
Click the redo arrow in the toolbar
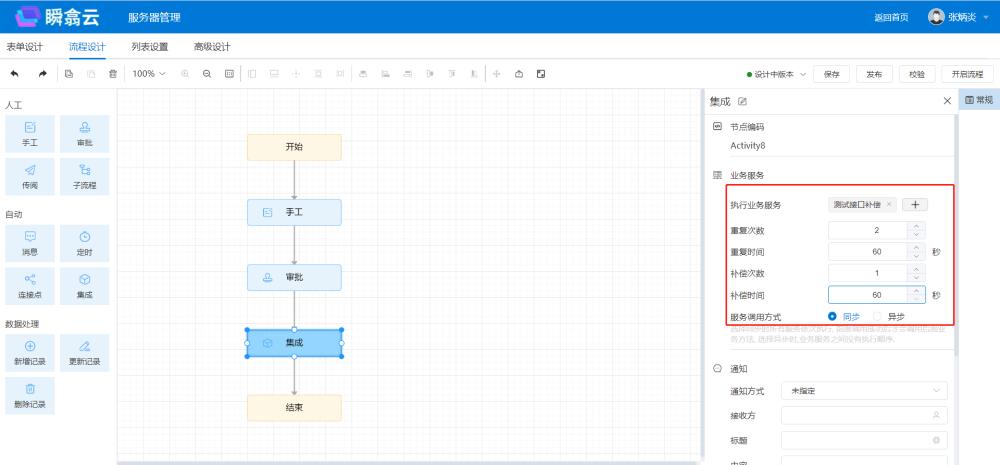(42, 74)
